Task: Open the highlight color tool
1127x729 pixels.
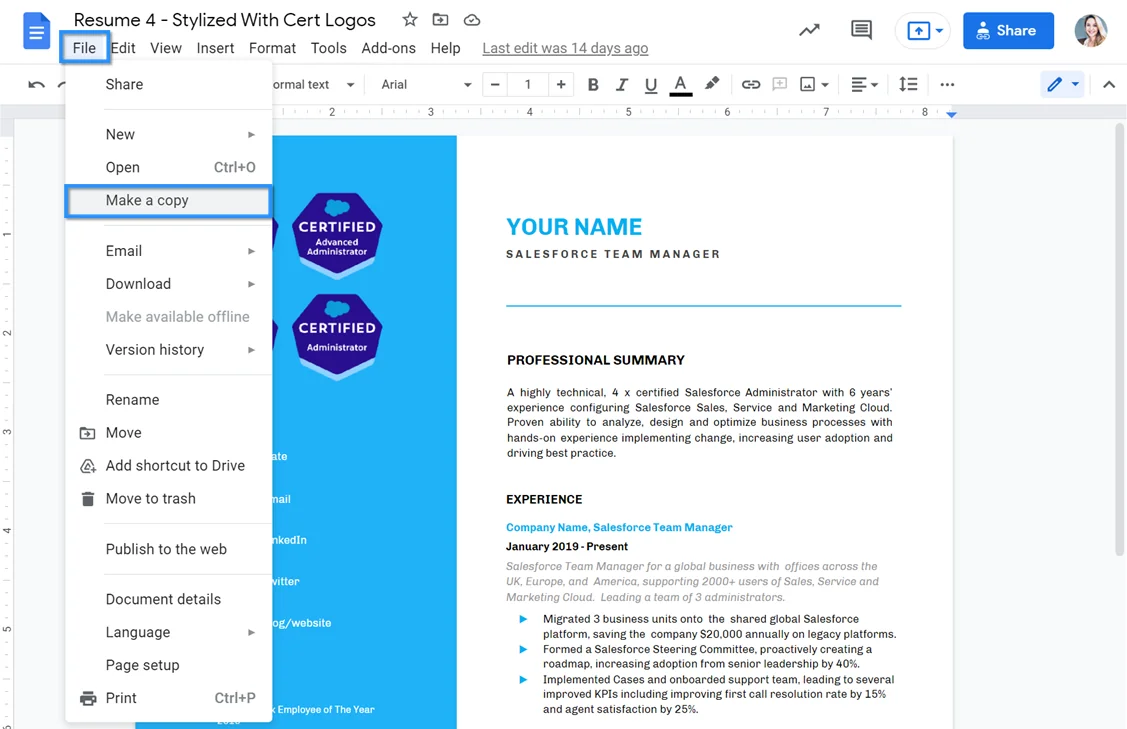Action: pos(712,84)
